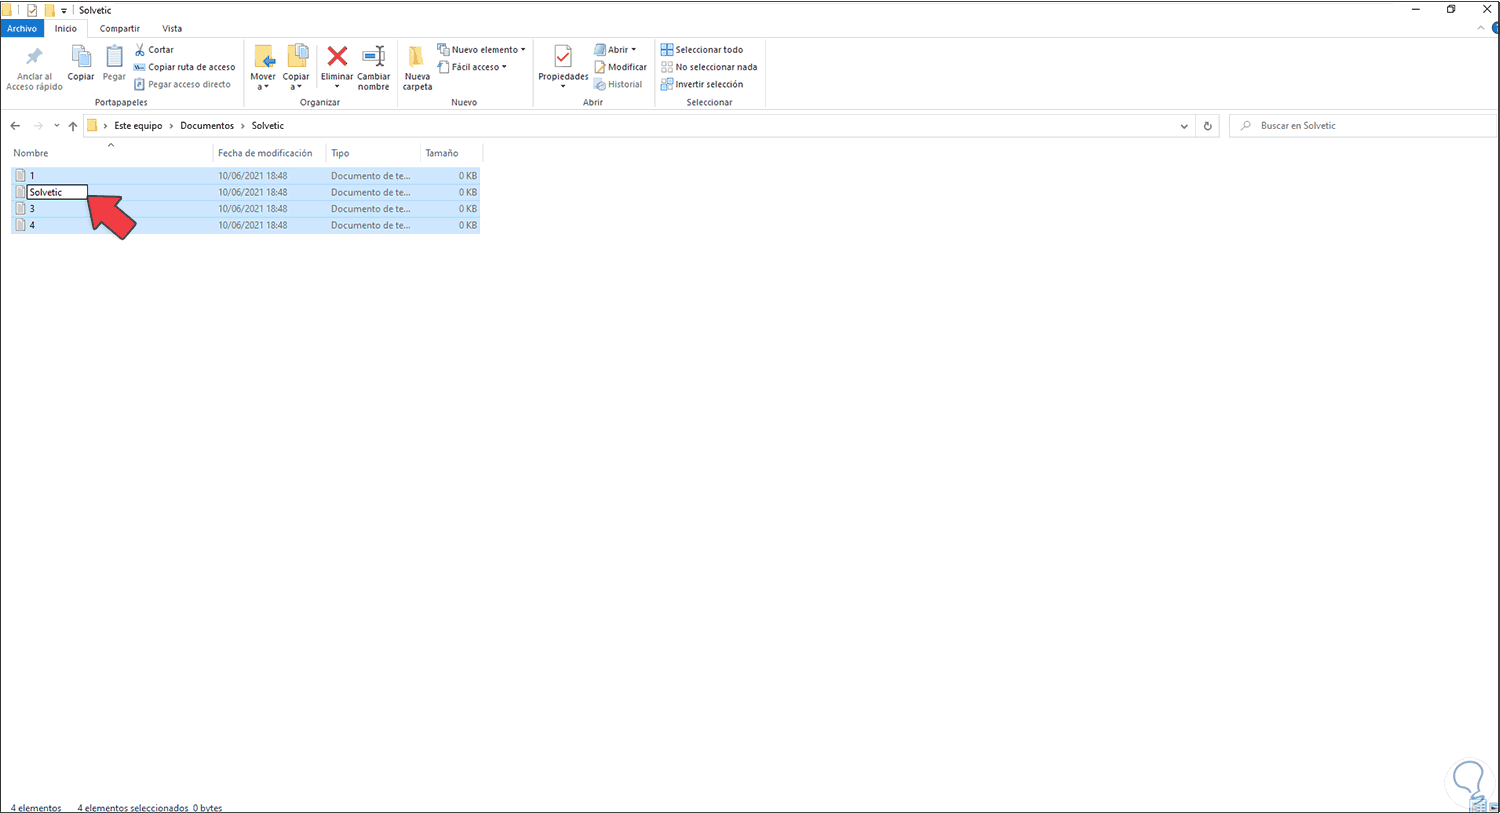Create a folder with Nueva carpeta
Viewport: 1500px width, 813px height.
pyautogui.click(x=418, y=68)
